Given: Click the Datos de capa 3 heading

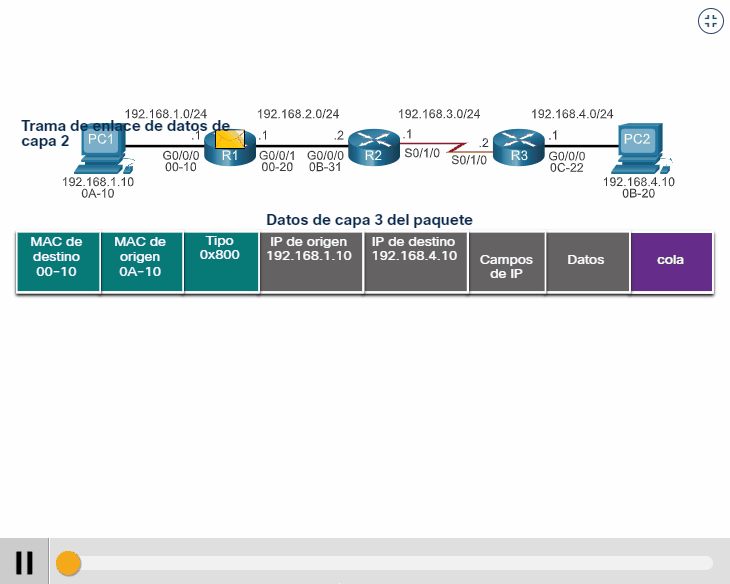Looking at the screenshot, I should coord(369,219).
